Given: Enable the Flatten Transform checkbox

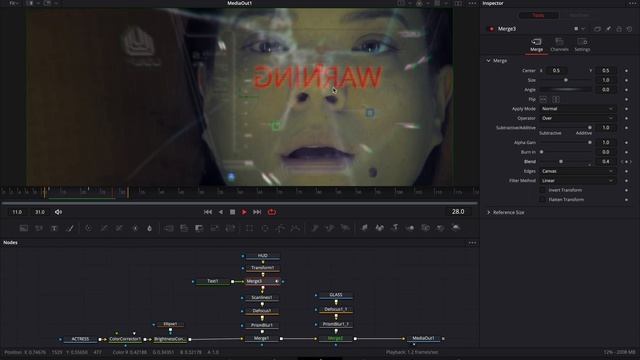Looking at the screenshot, I should point(542,200).
